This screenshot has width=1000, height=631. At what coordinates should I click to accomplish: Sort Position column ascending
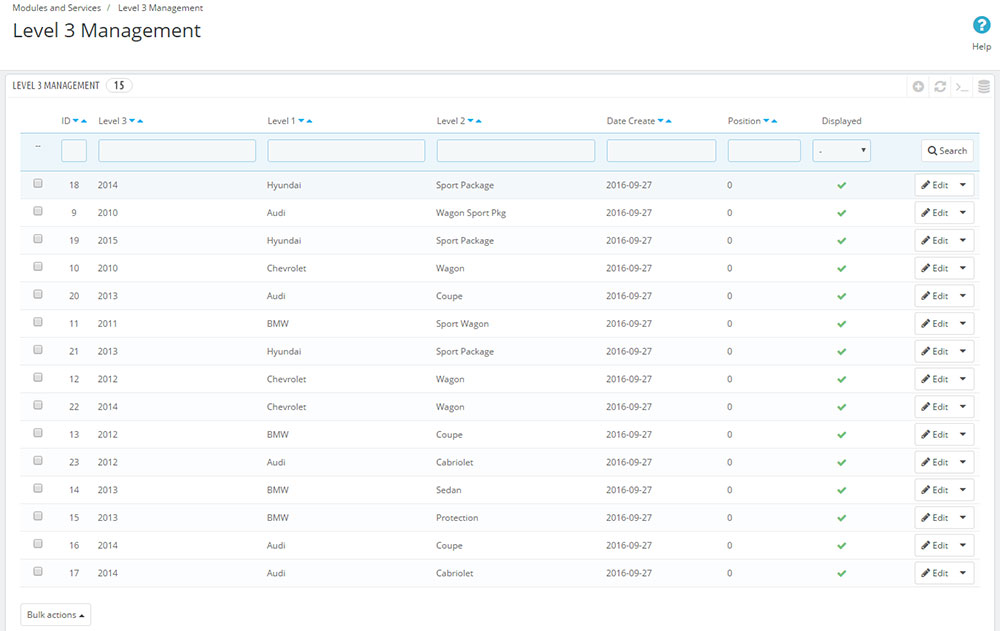(774, 121)
